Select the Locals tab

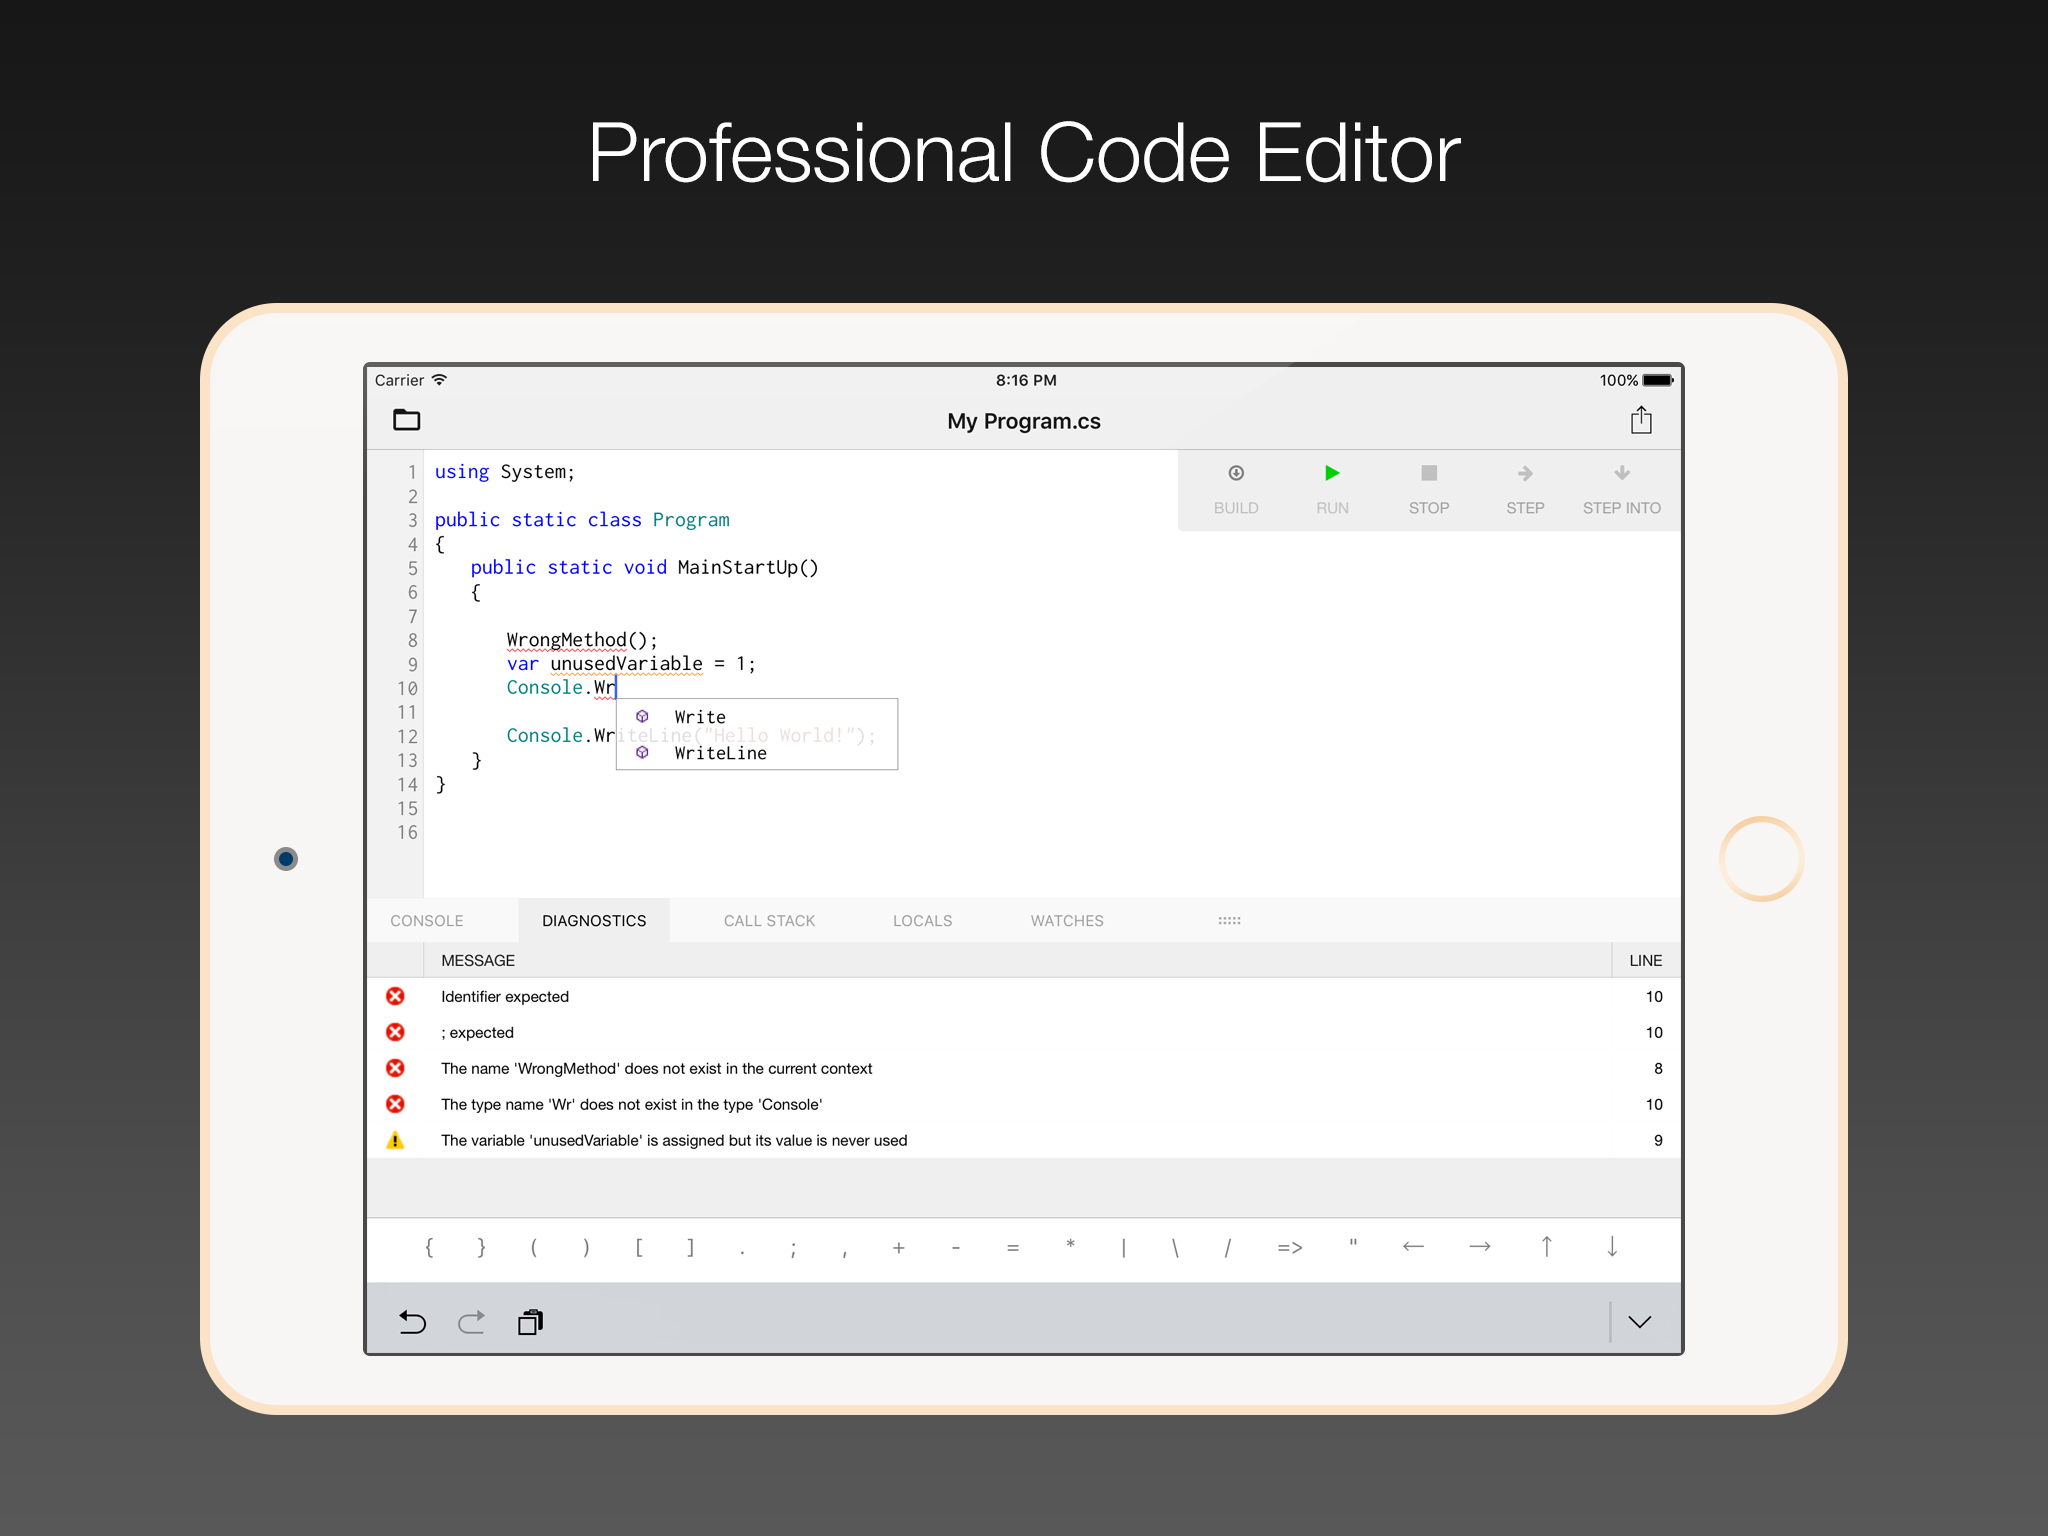pyautogui.click(x=922, y=921)
